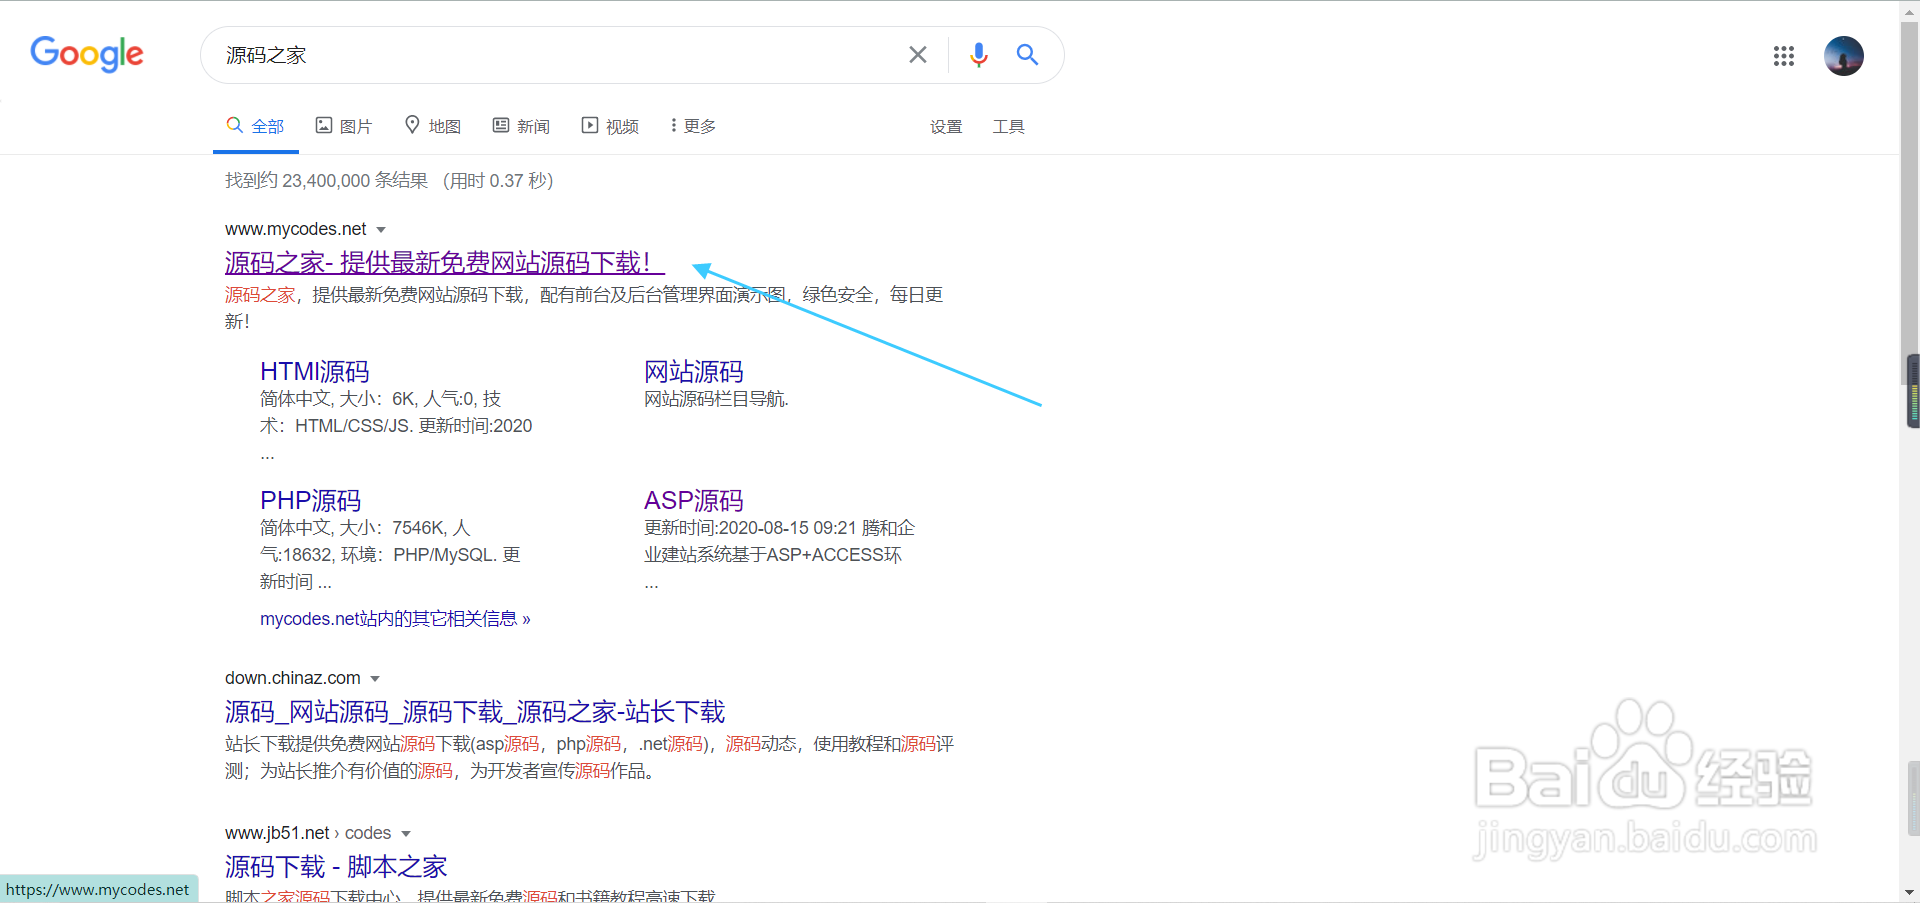Open the PHP源码 sitelink
Image resolution: width=1920 pixels, height=903 pixels.
point(311,501)
